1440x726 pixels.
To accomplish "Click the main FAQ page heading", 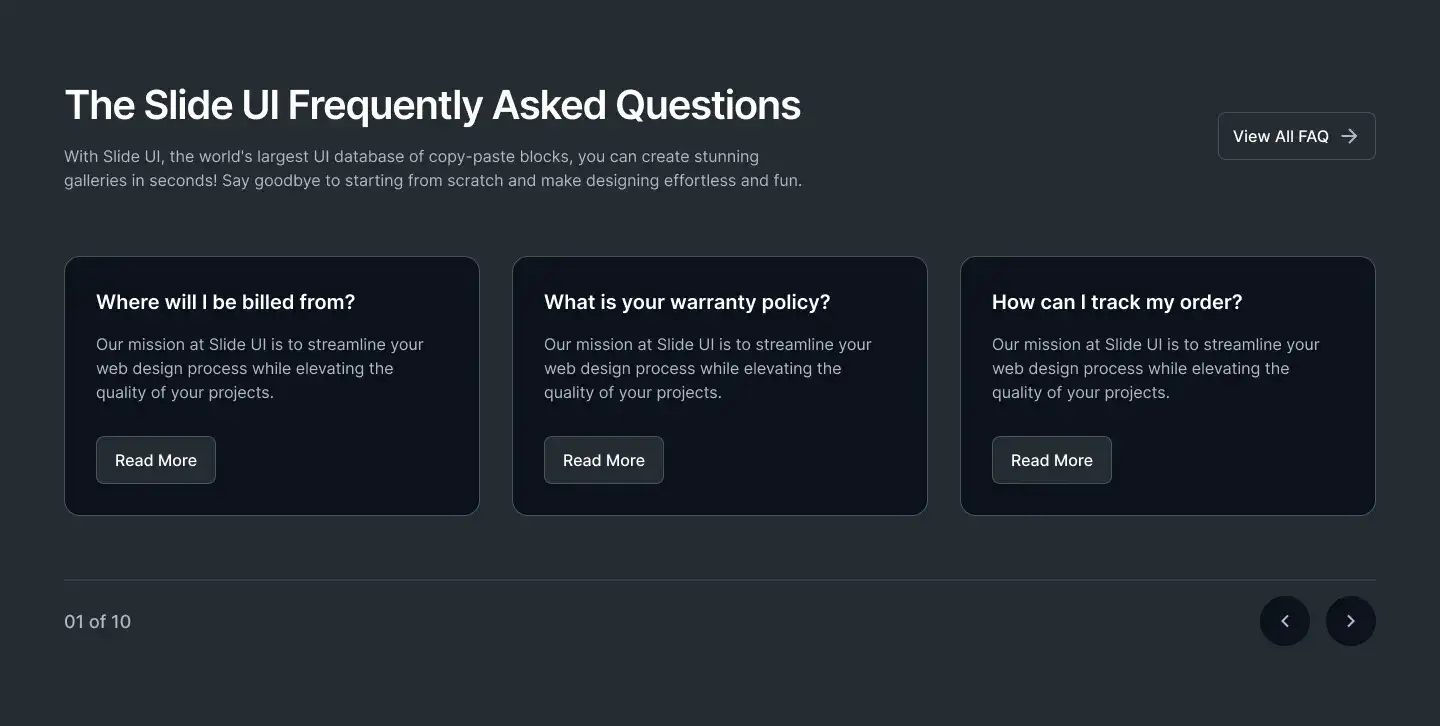I will (433, 105).
